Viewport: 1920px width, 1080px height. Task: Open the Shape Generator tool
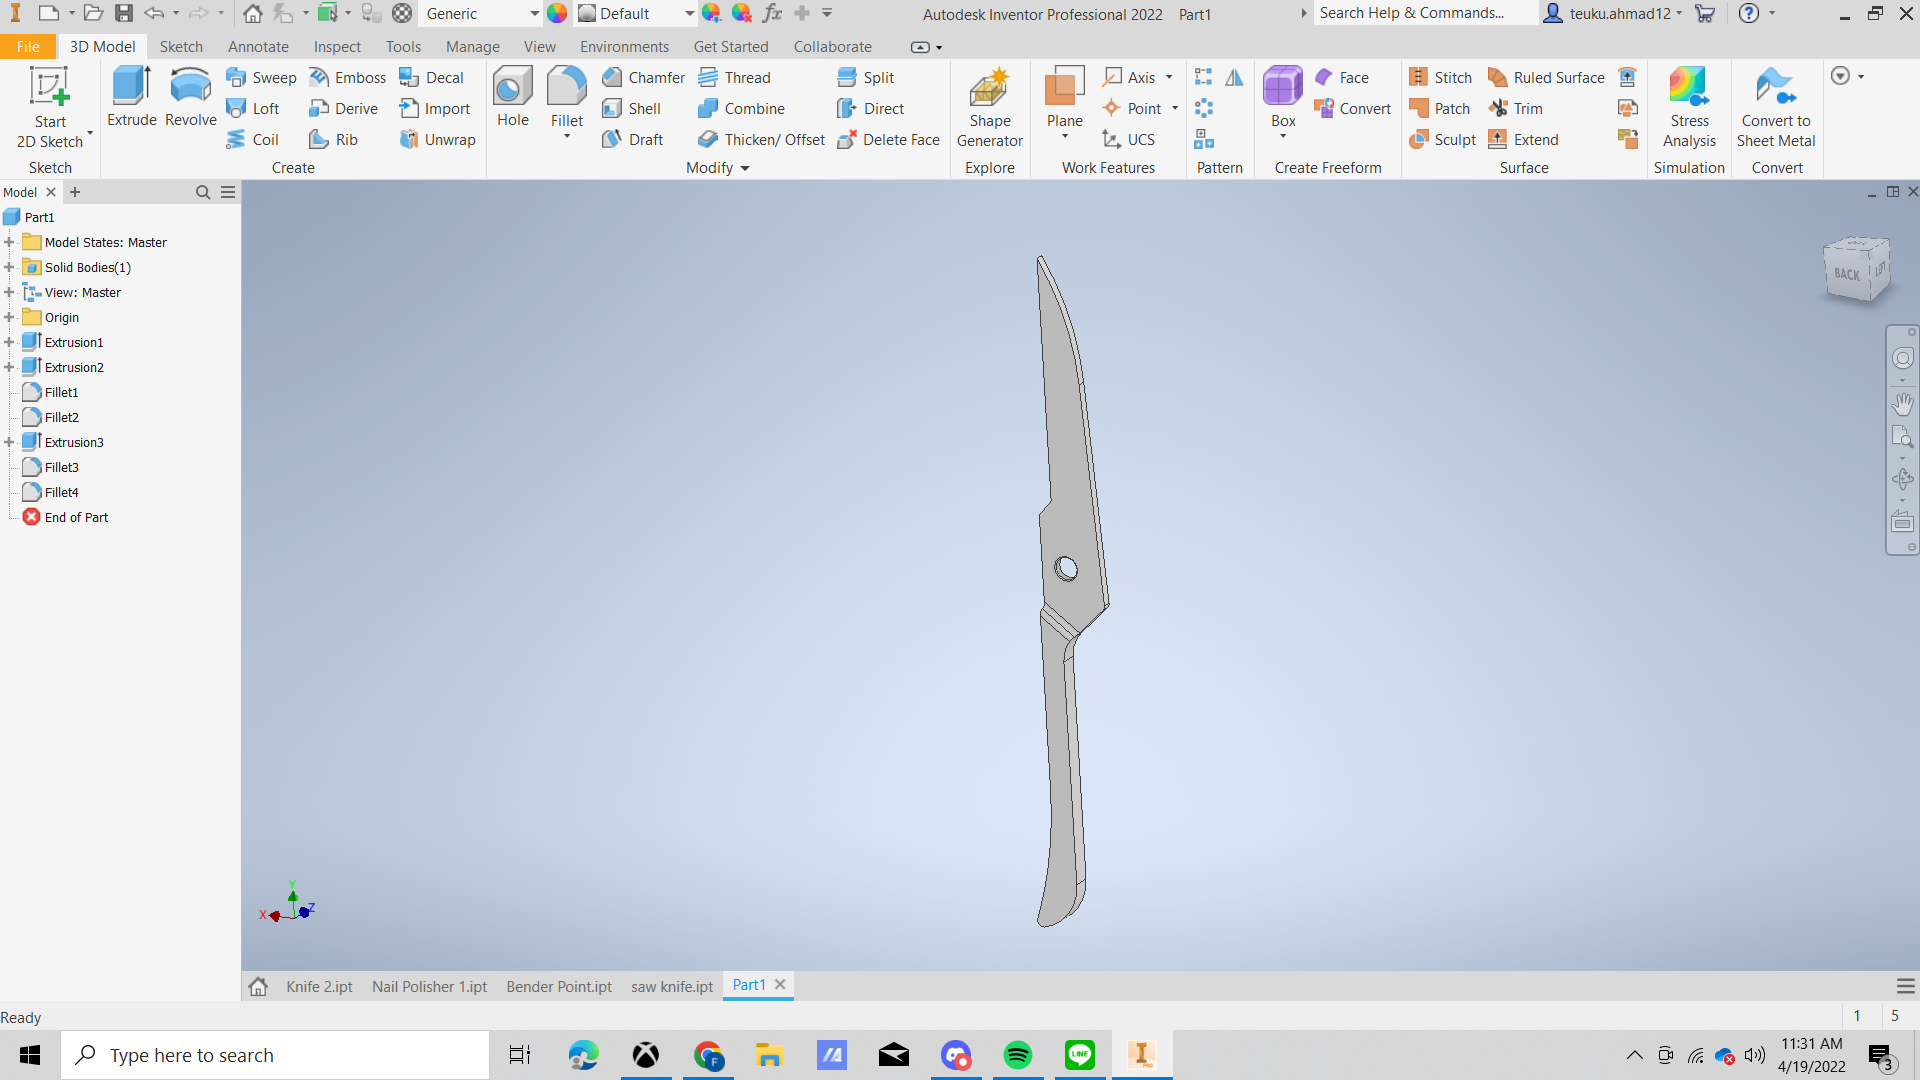tap(989, 108)
